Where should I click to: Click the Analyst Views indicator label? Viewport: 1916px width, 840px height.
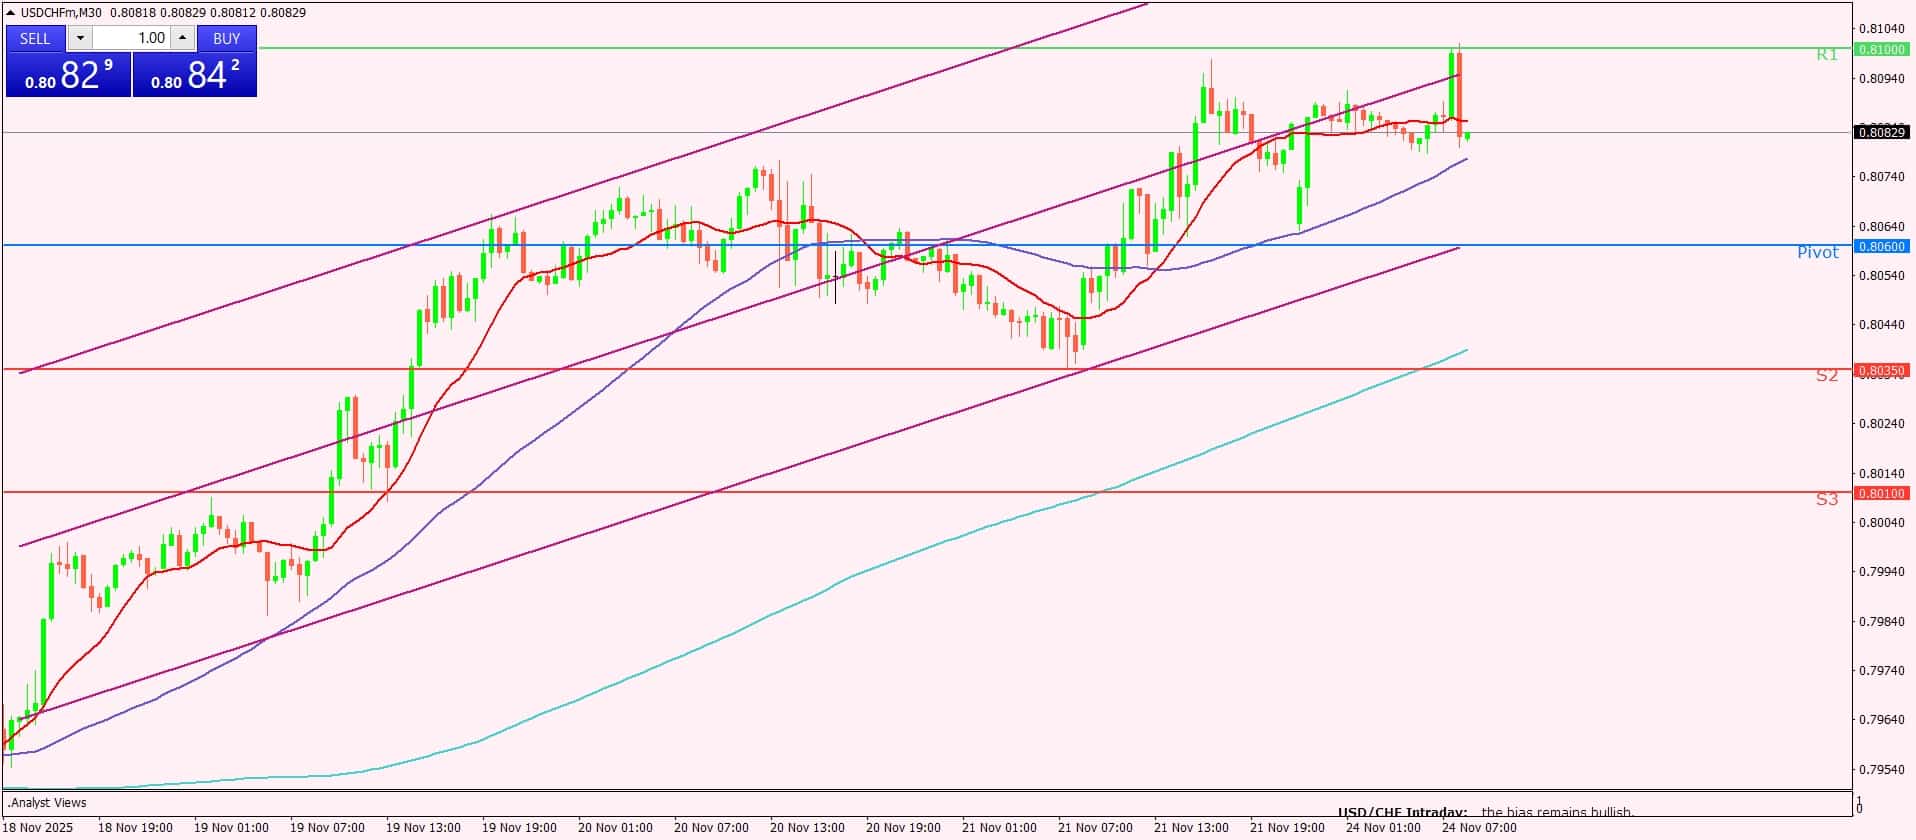[48, 802]
